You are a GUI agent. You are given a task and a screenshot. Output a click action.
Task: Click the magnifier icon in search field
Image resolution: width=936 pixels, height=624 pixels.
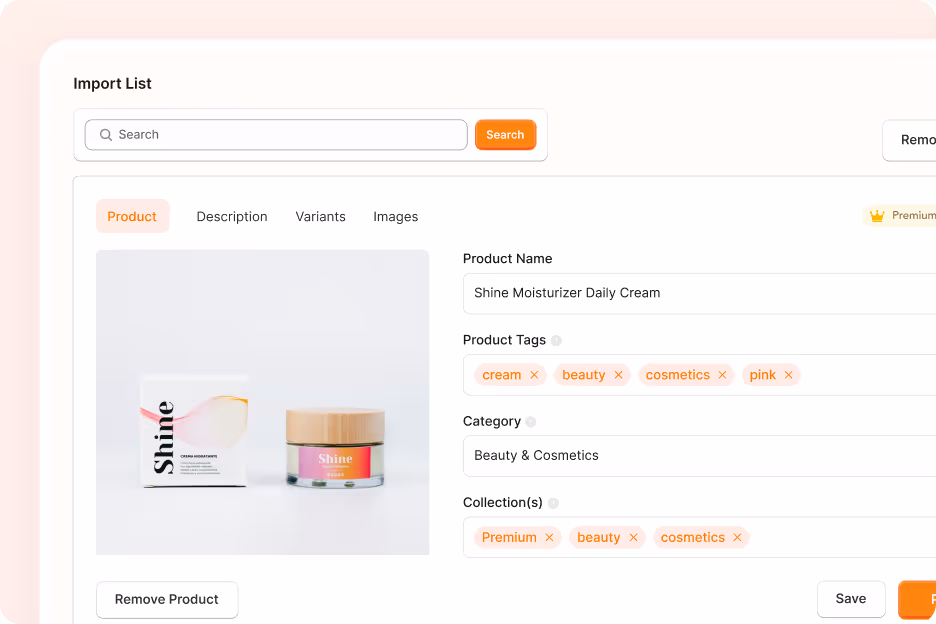click(x=106, y=135)
